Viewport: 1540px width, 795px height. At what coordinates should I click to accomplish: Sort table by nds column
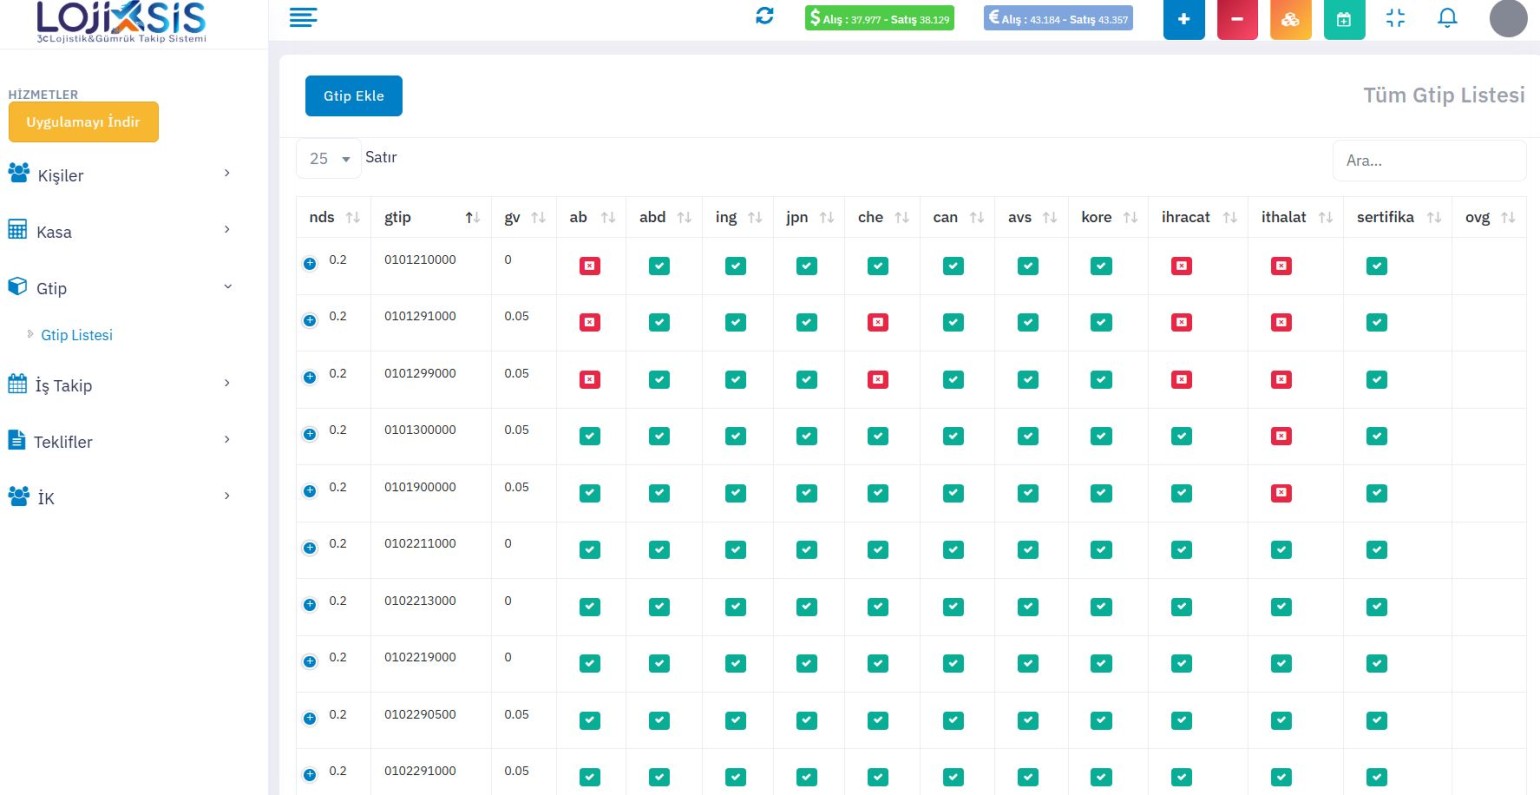pos(334,217)
